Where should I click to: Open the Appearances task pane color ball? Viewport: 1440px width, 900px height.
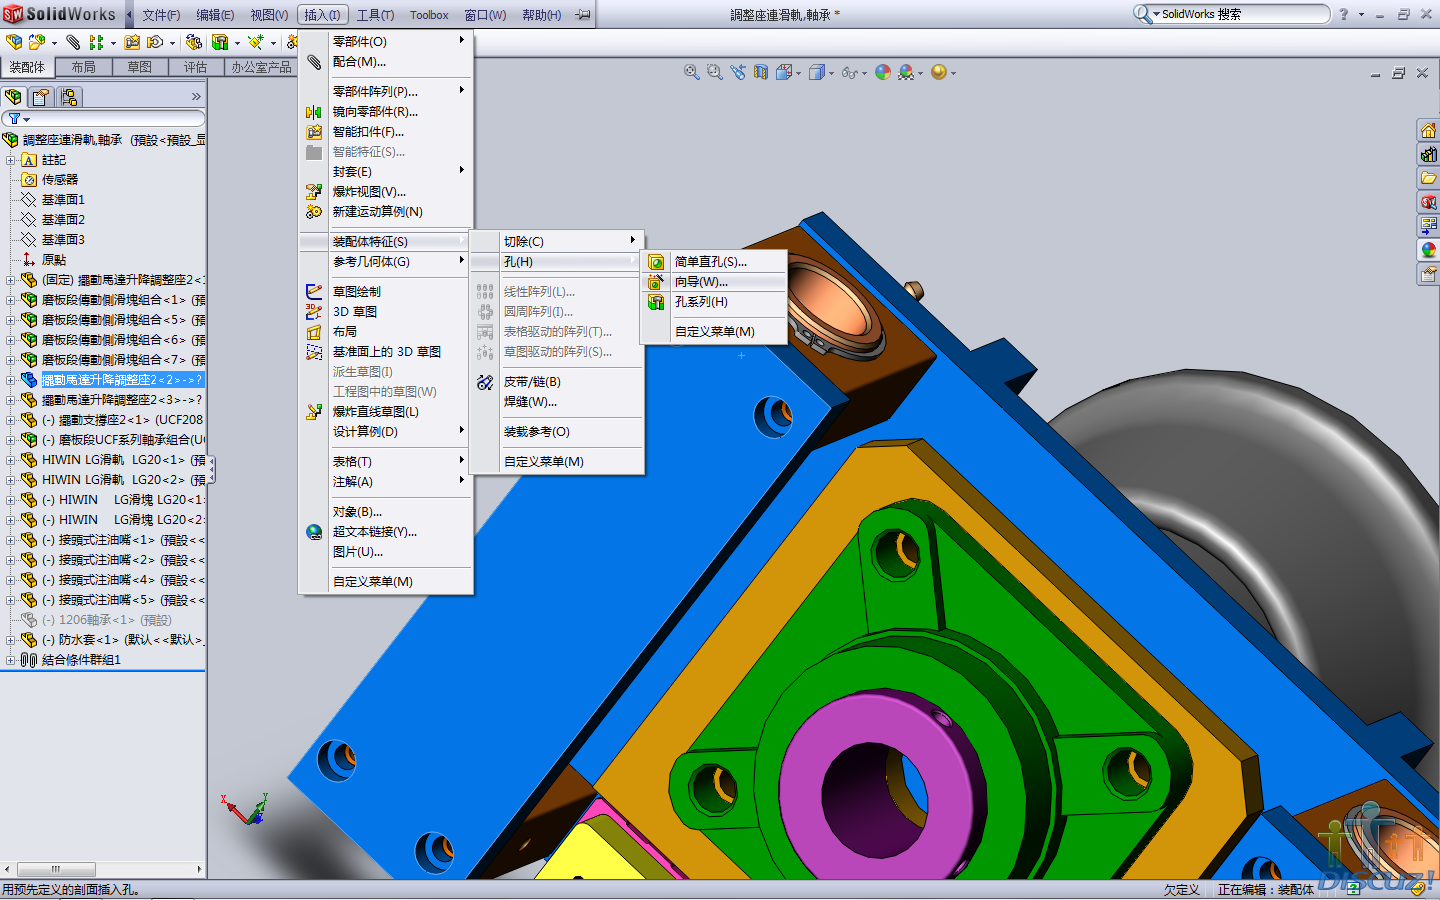coord(1428,251)
